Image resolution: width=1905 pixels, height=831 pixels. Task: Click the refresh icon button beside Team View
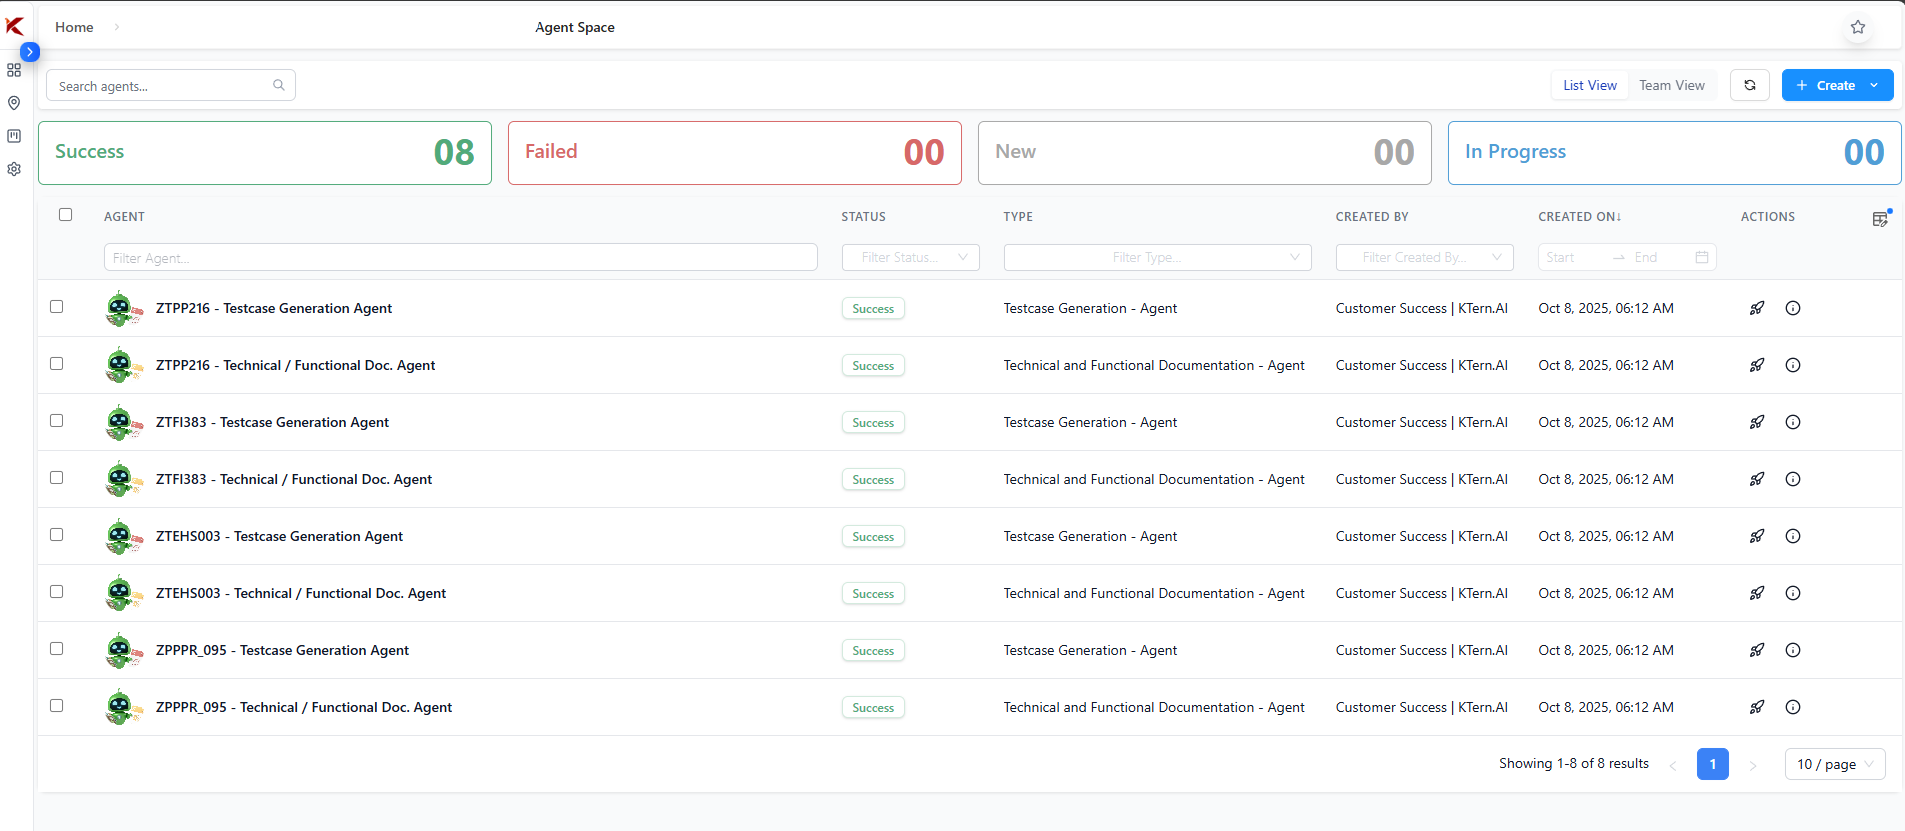click(x=1749, y=85)
